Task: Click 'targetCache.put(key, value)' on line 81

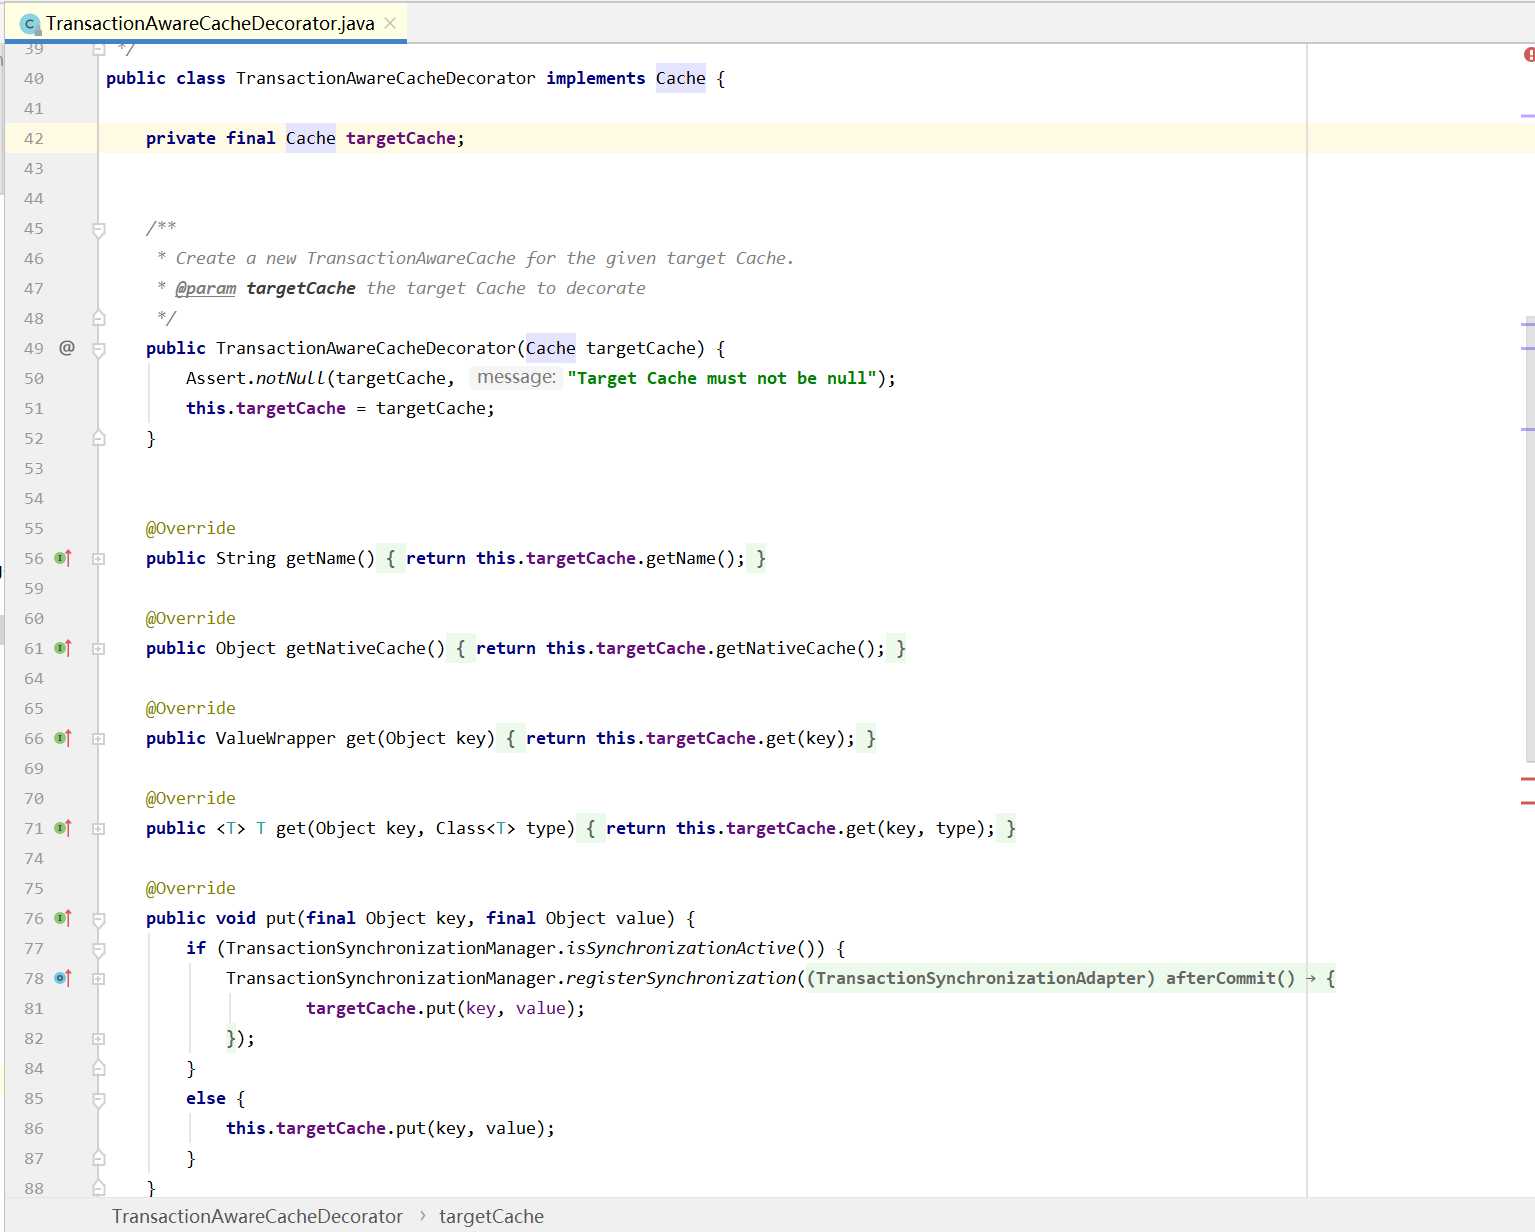Action: tap(441, 1008)
